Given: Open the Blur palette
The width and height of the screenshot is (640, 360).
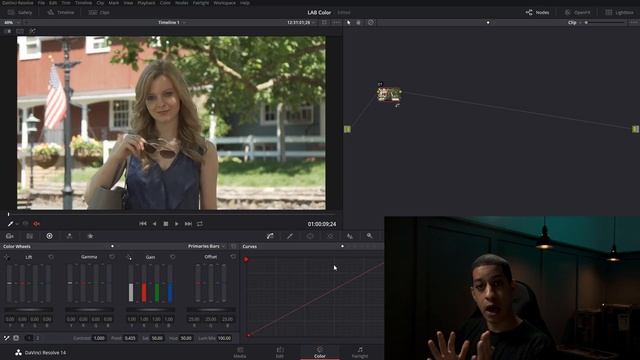Looking at the screenshot, I should 350,236.
